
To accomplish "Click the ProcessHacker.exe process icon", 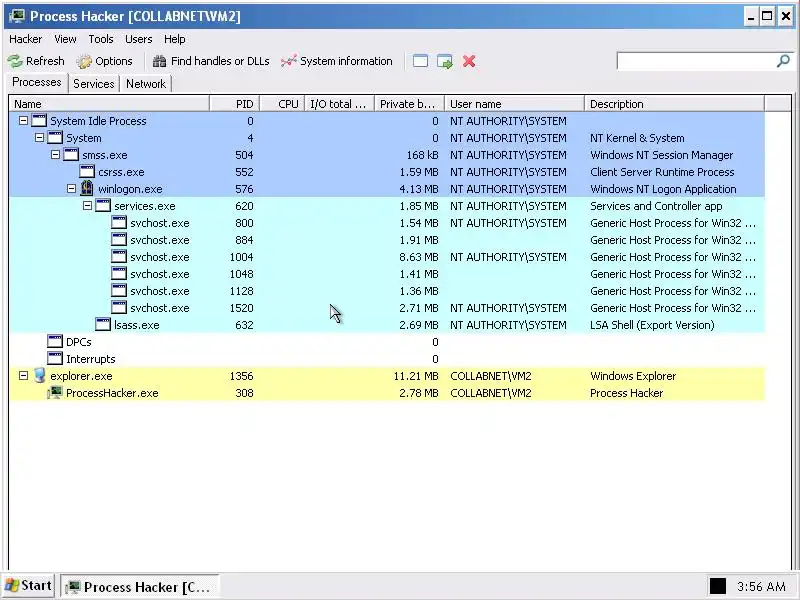I will (55, 393).
